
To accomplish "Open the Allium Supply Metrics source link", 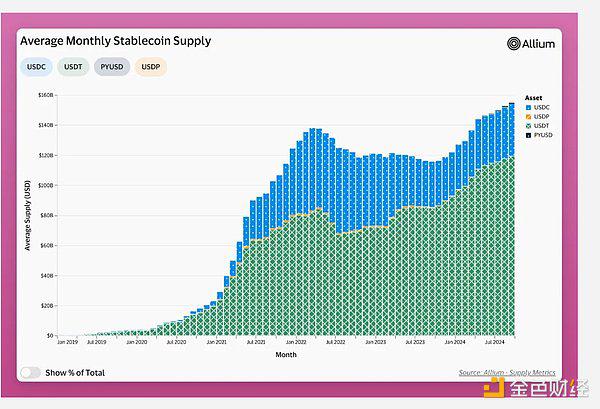I will coord(506,373).
